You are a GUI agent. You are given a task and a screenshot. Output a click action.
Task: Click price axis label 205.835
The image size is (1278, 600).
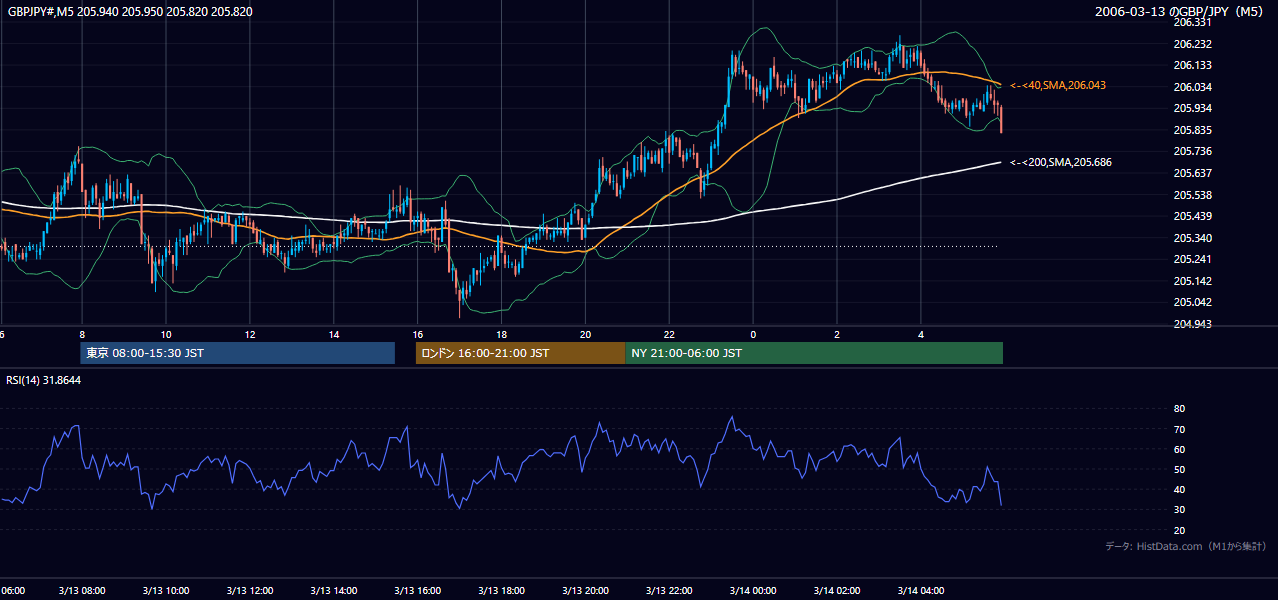click(1193, 130)
